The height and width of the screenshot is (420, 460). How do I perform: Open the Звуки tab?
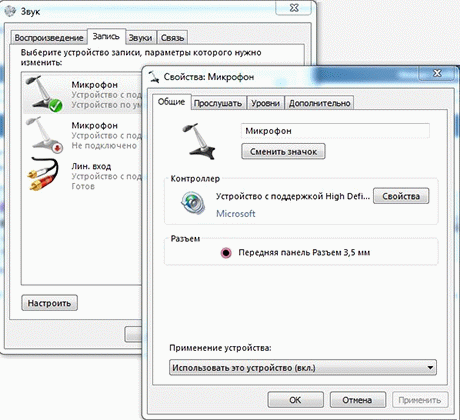140,38
